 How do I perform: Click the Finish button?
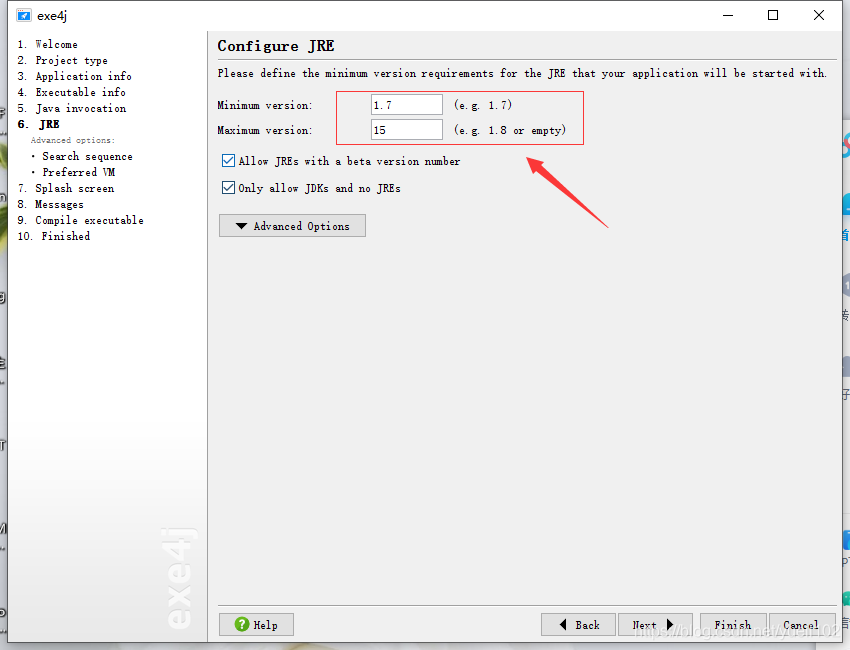[x=733, y=625]
